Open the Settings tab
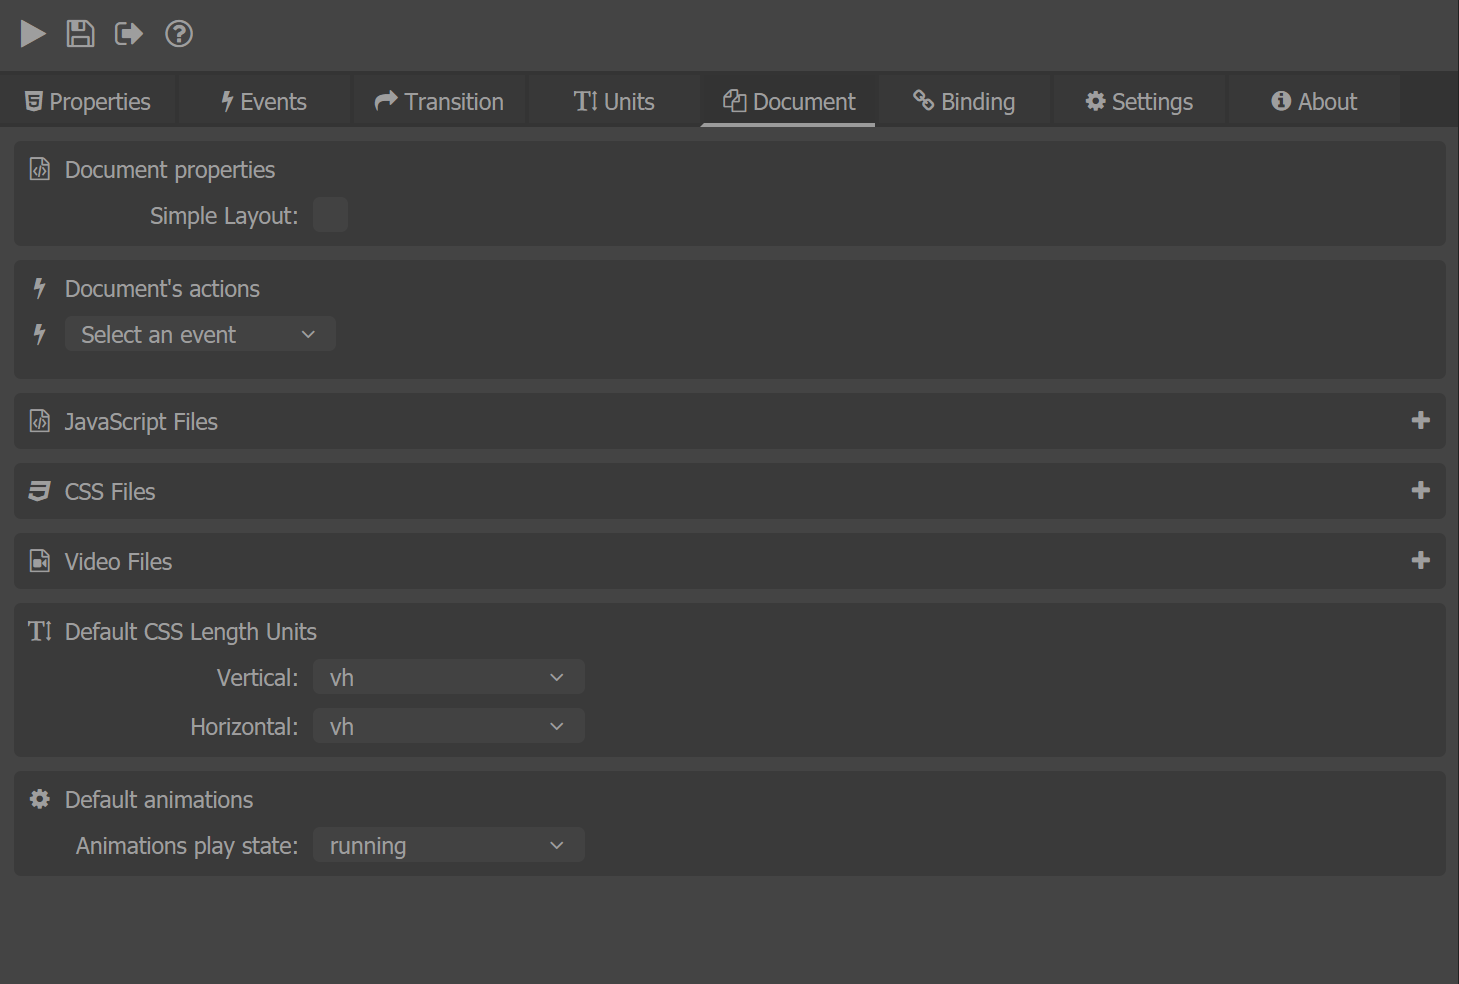The height and width of the screenshot is (984, 1459). pyautogui.click(x=1139, y=101)
